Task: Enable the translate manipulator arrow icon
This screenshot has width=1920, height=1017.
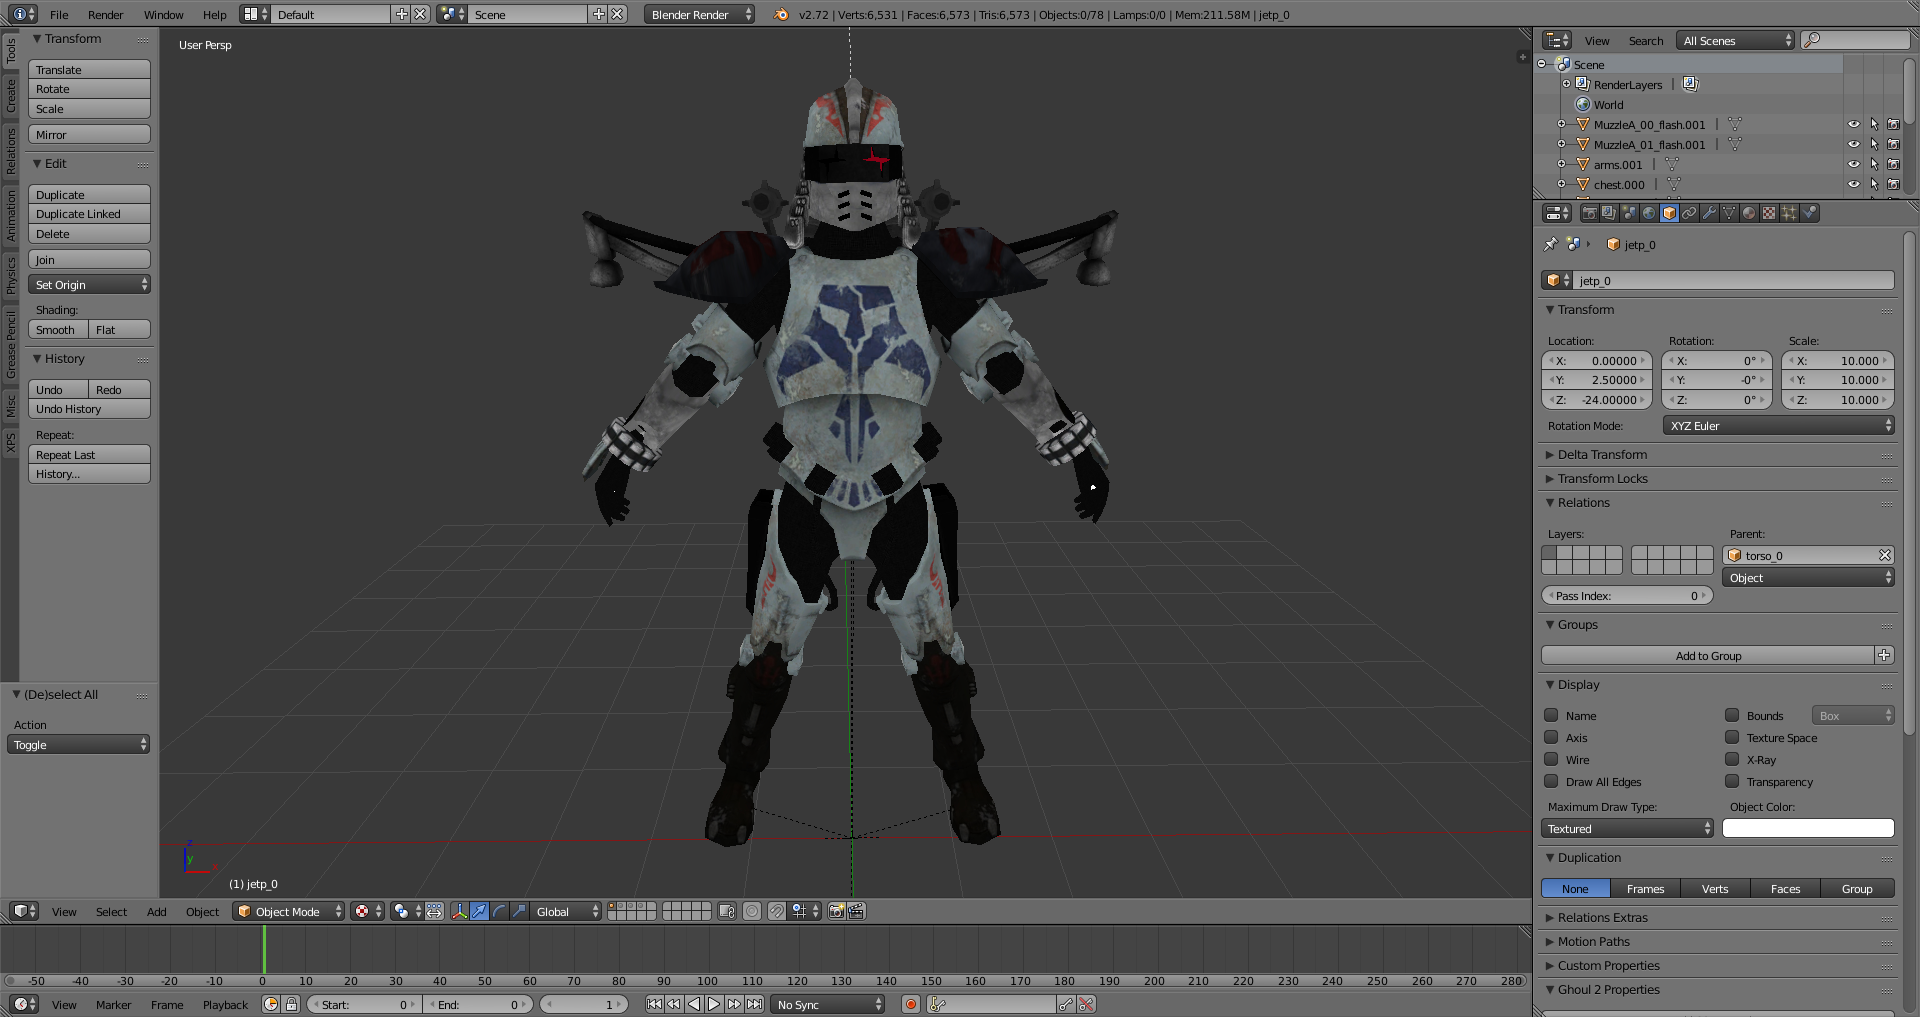Action: (x=479, y=911)
